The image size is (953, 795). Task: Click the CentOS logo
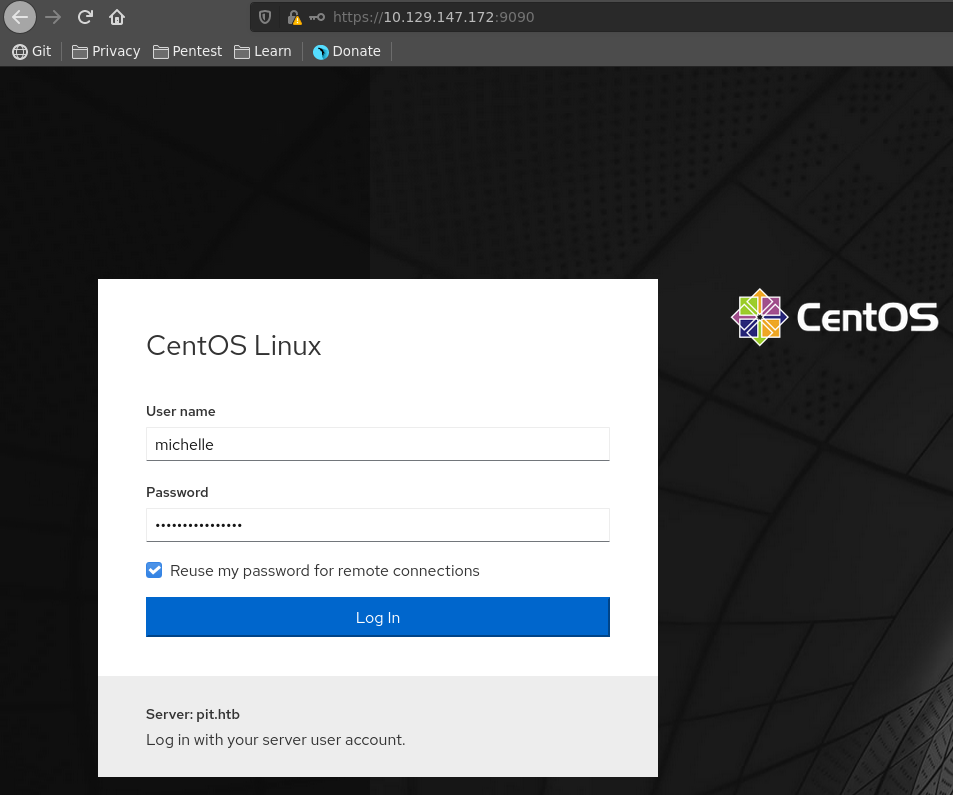tap(835, 318)
